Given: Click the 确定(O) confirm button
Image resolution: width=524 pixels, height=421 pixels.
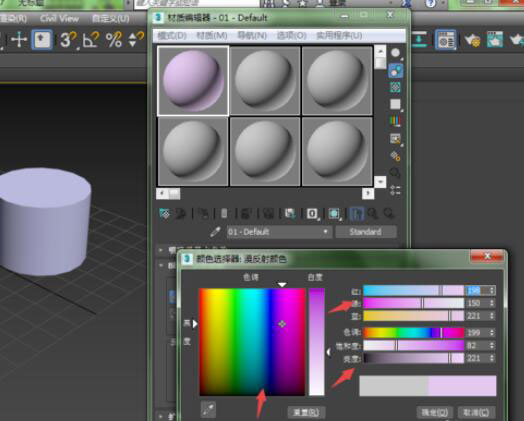Looking at the screenshot, I should (435, 412).
